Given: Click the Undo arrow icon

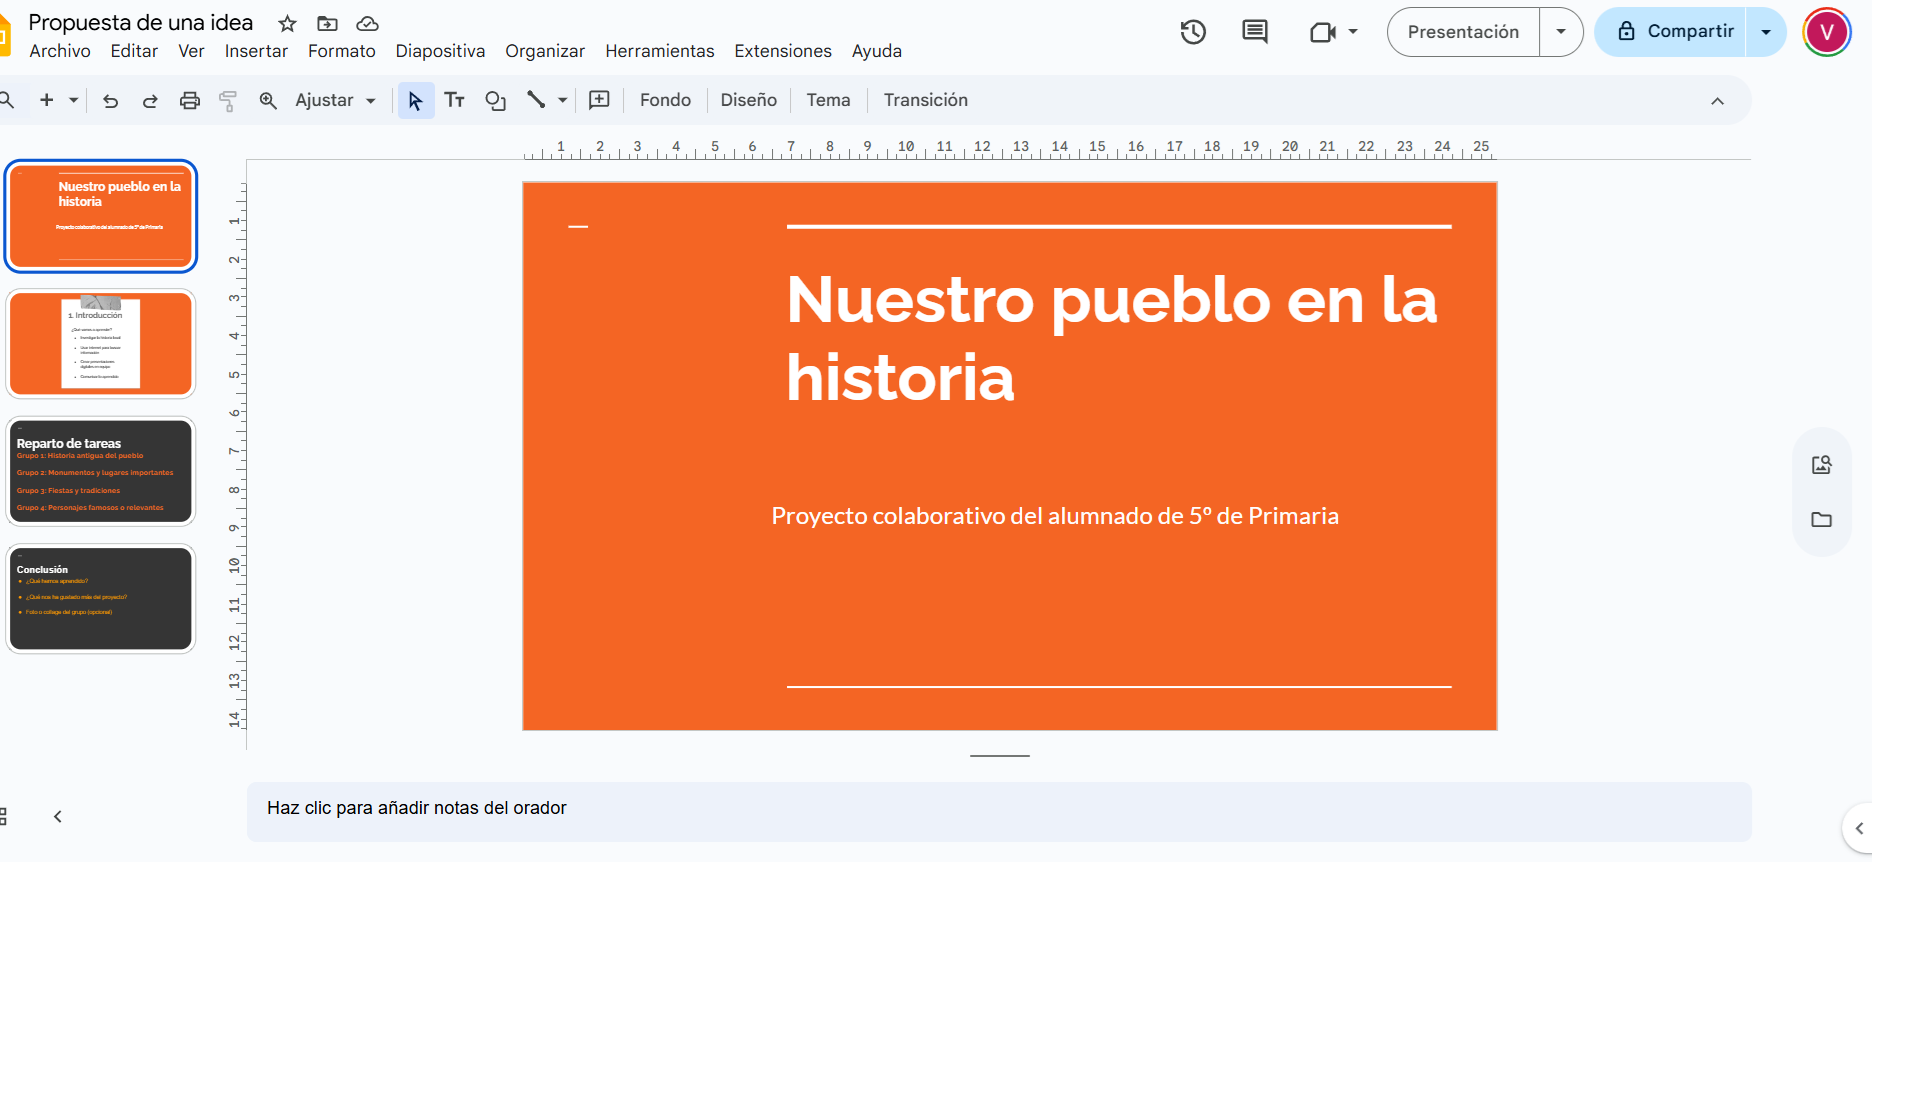Looking at the screenshot, I should tap(111, 101).
